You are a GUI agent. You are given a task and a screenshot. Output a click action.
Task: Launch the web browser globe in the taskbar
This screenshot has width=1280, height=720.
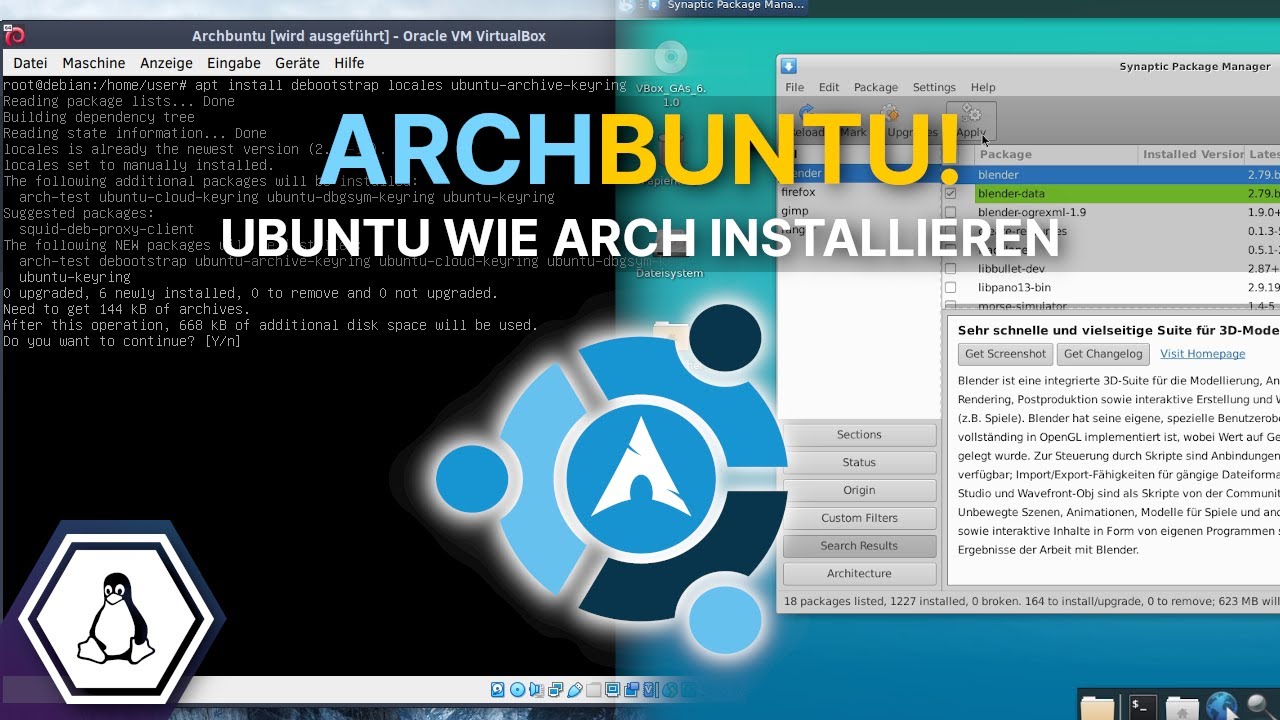click(x=1223, y=706)
